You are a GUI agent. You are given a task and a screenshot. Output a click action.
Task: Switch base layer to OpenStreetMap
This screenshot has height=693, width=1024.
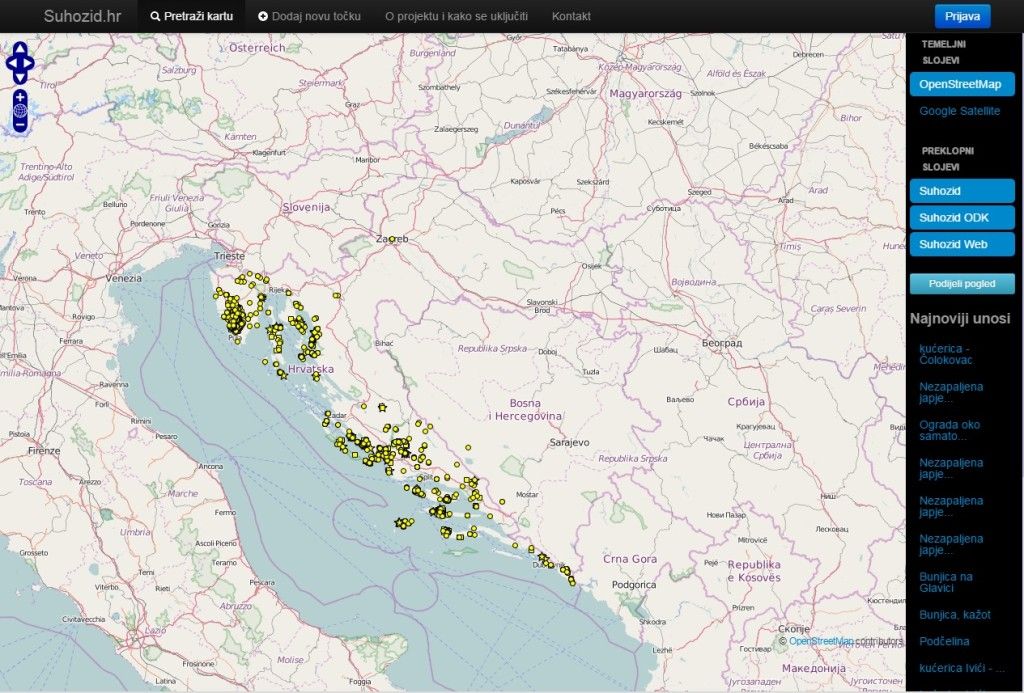click(962, 84)
